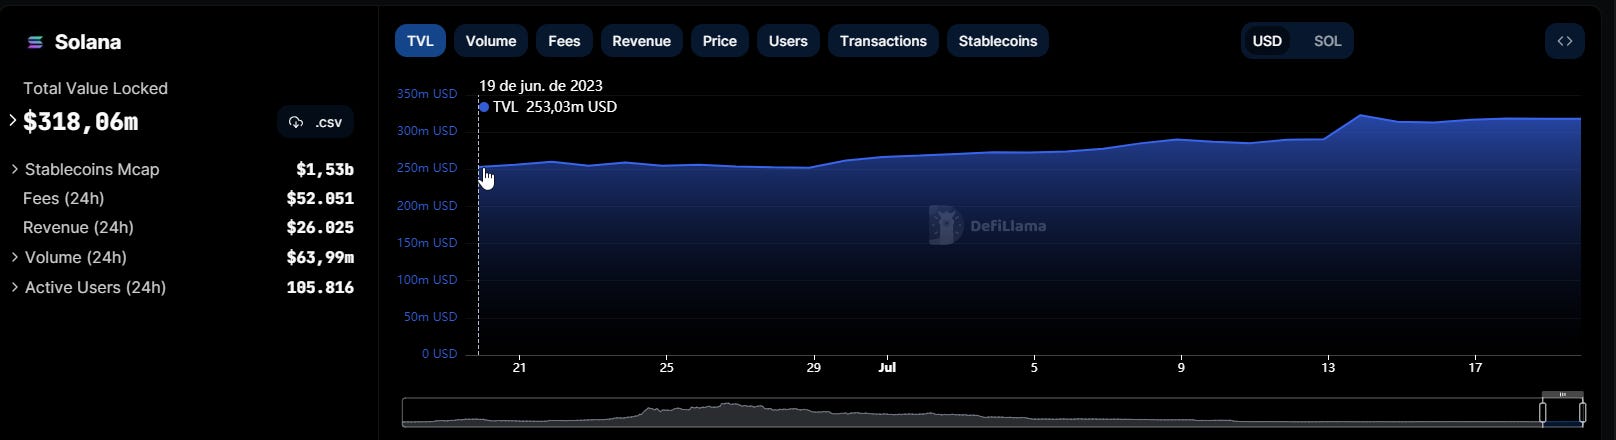1616x440 pixels.
Task: Click the 13 x-axis date label
Action: click(1328, 367)
